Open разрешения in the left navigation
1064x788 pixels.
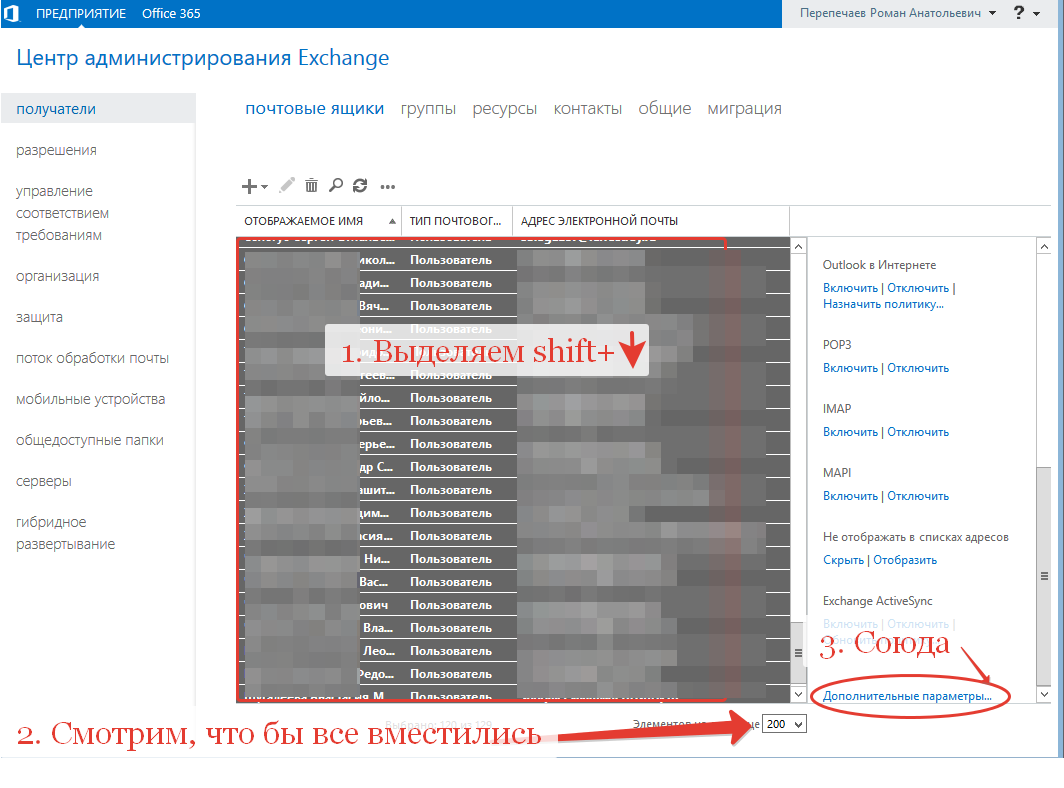56,150
